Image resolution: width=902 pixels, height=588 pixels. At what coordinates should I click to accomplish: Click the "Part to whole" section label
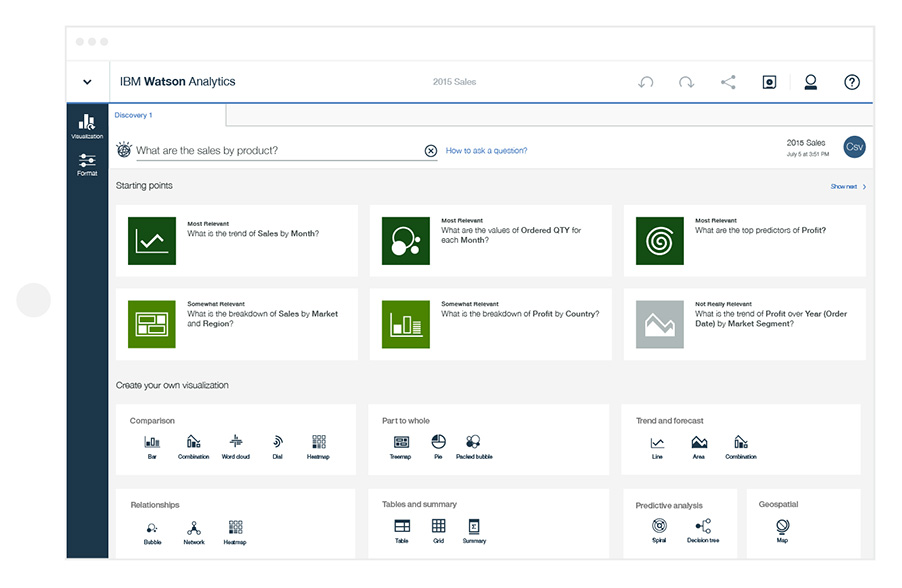(x=406, y=421)
